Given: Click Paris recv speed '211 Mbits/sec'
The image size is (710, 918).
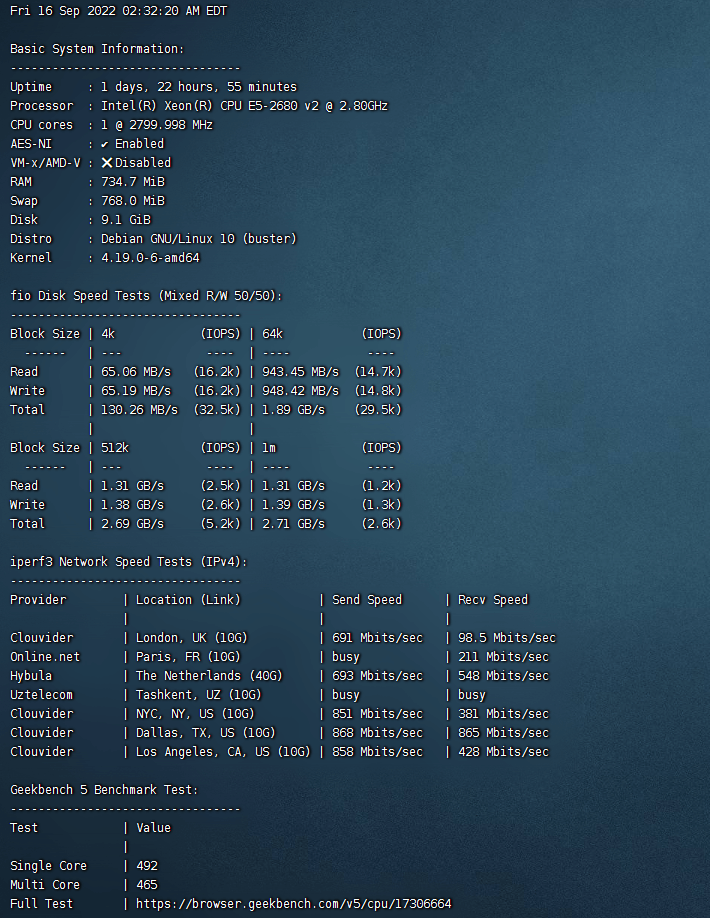Looking at the screenshot, I should [503, 657].
